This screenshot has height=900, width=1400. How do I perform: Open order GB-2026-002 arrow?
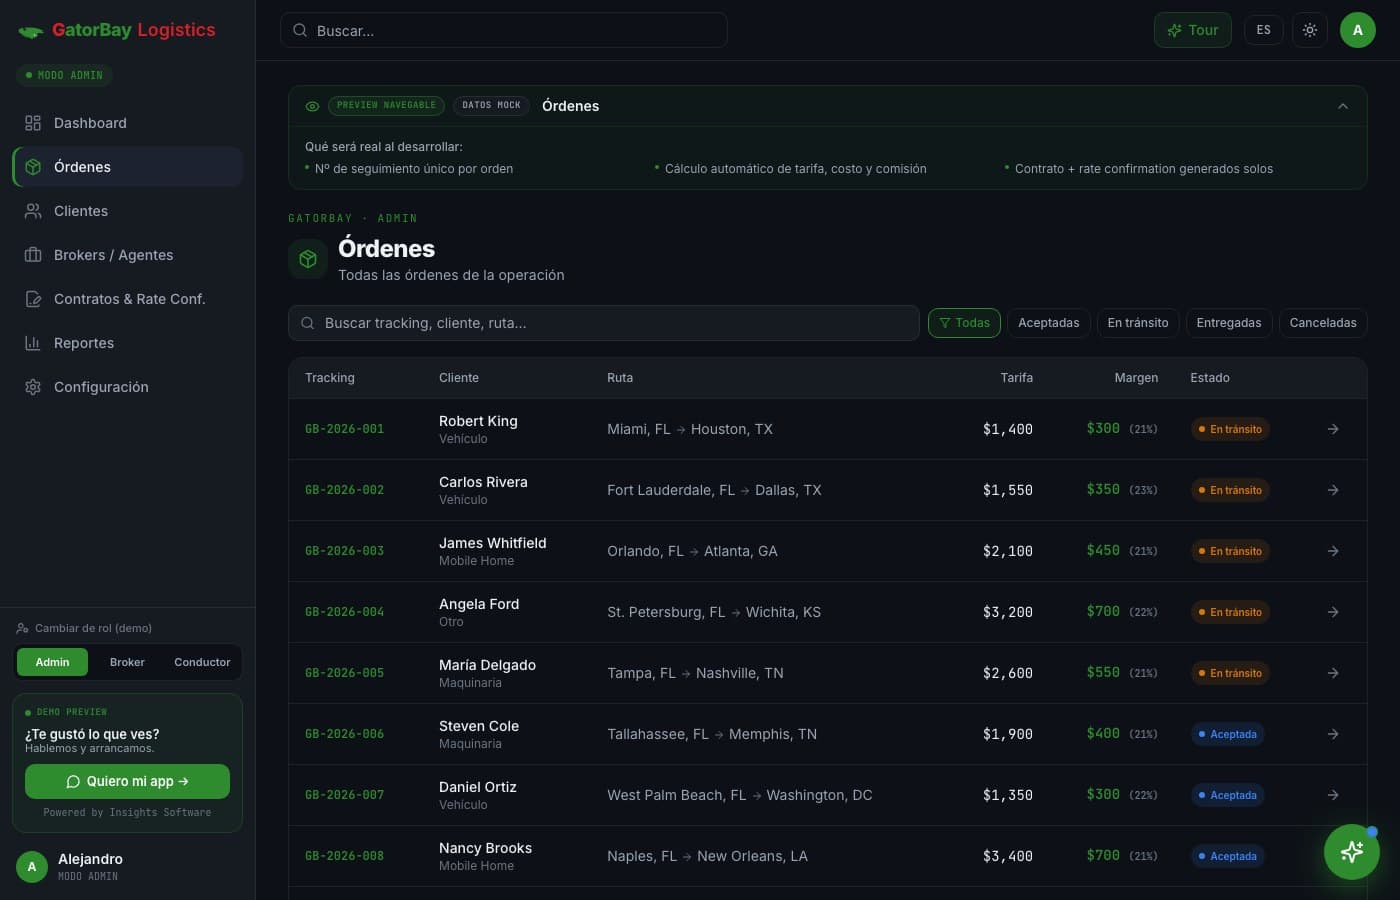click(1333, 490)
